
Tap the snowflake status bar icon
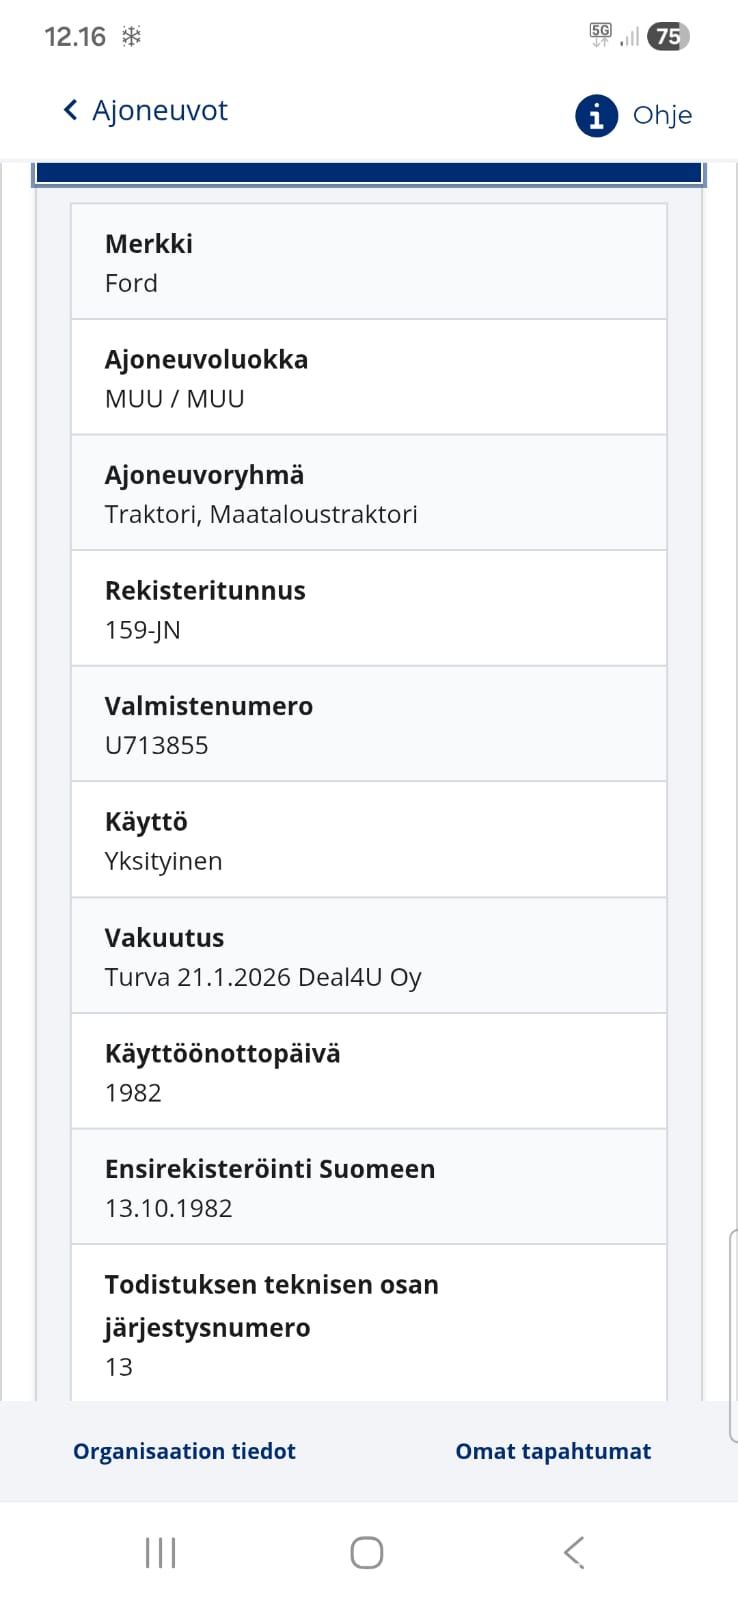(131, 37)
